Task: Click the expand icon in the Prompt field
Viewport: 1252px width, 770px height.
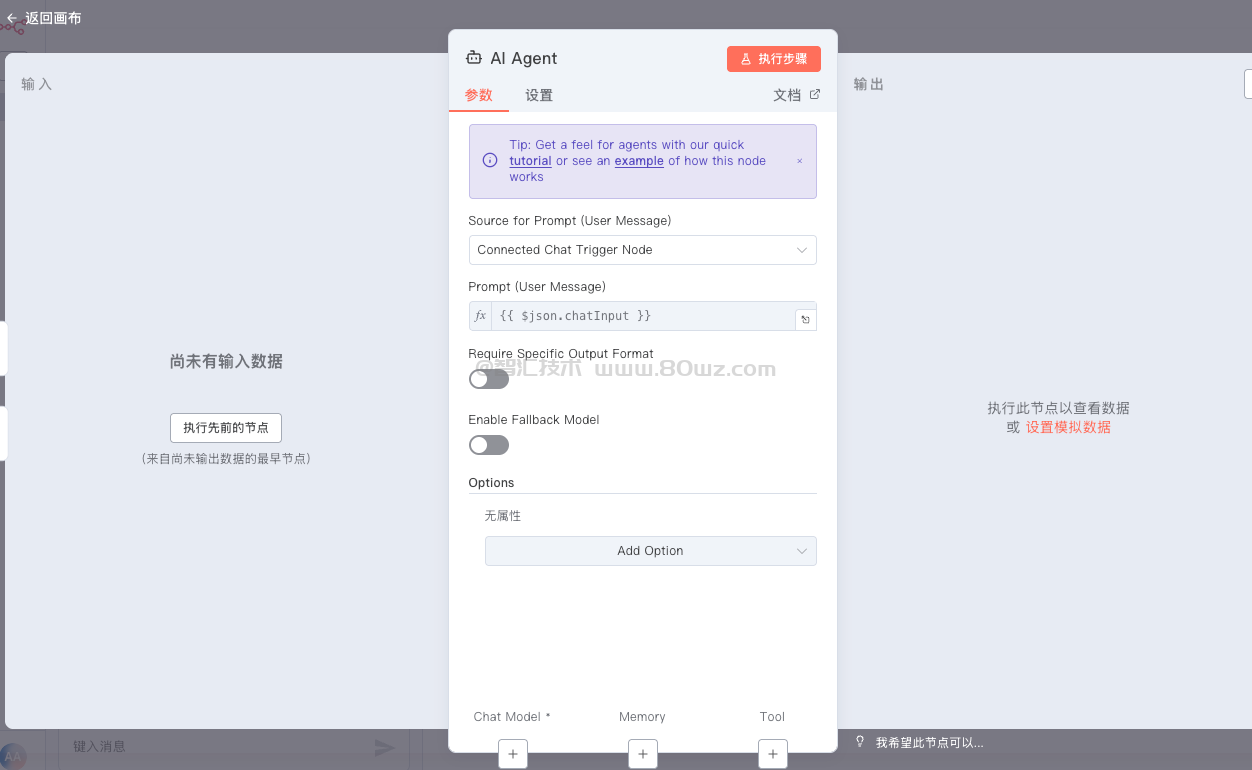Action: click(805, 320)
